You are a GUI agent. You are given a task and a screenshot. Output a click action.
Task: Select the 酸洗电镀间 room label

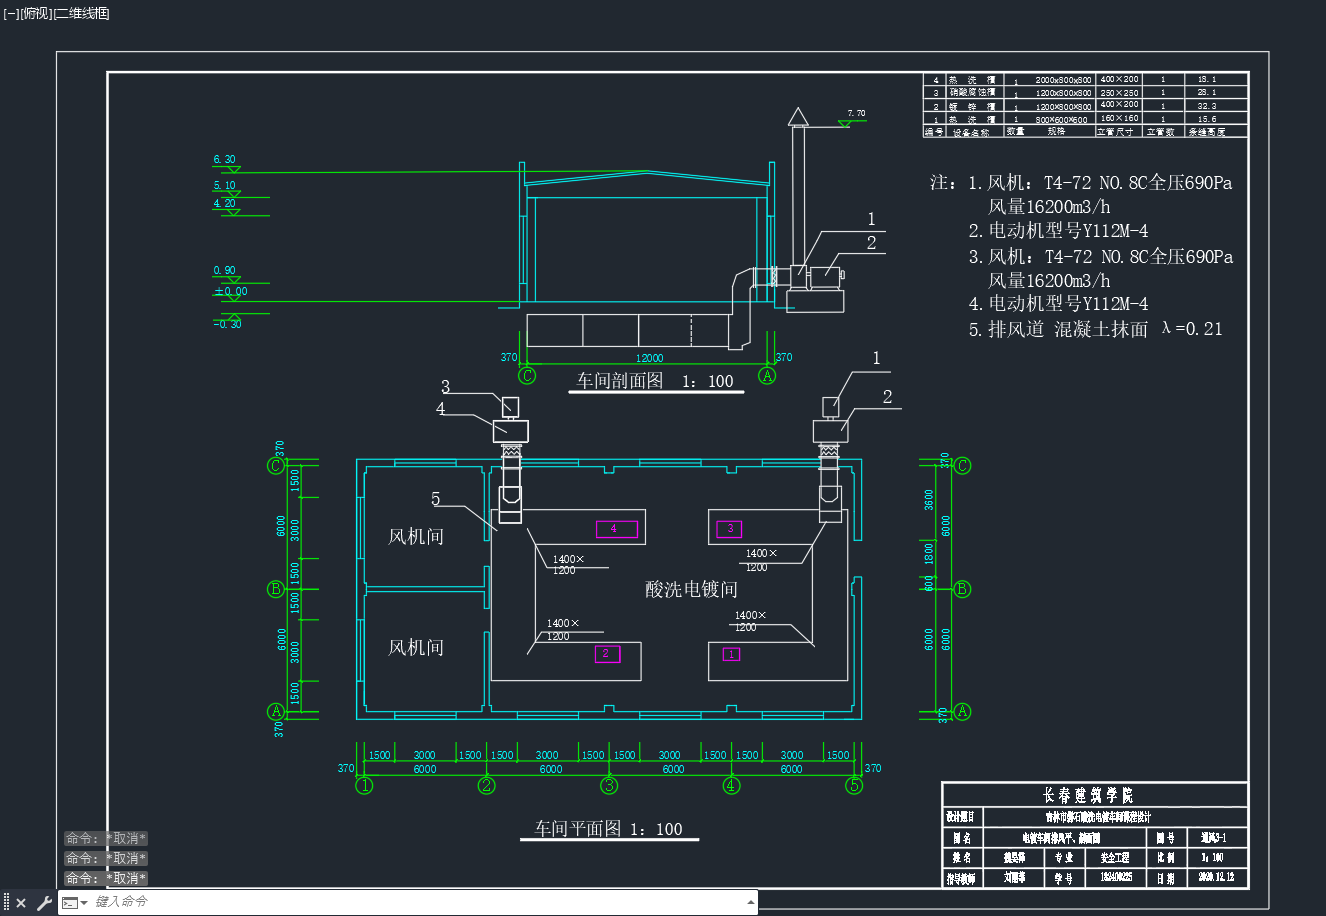point(691,589)
